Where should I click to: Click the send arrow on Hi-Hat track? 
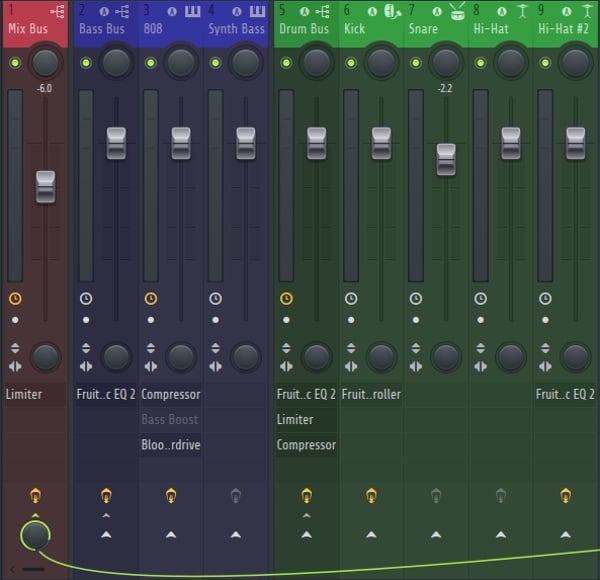[x=501, y=534]
